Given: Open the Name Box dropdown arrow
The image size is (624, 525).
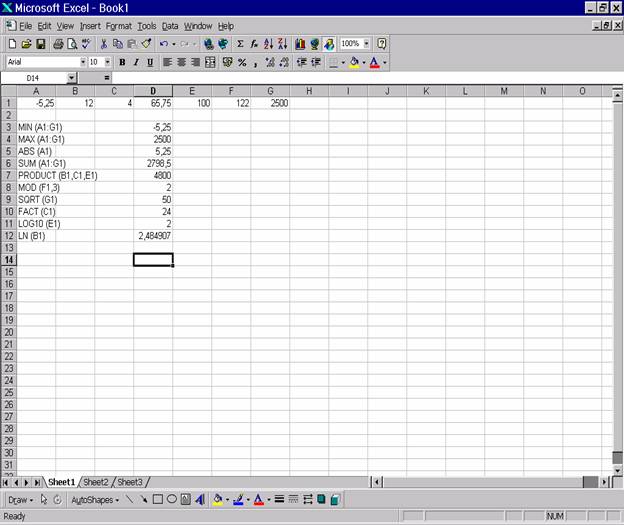Looking at the screenshot, I should (72, 77).
